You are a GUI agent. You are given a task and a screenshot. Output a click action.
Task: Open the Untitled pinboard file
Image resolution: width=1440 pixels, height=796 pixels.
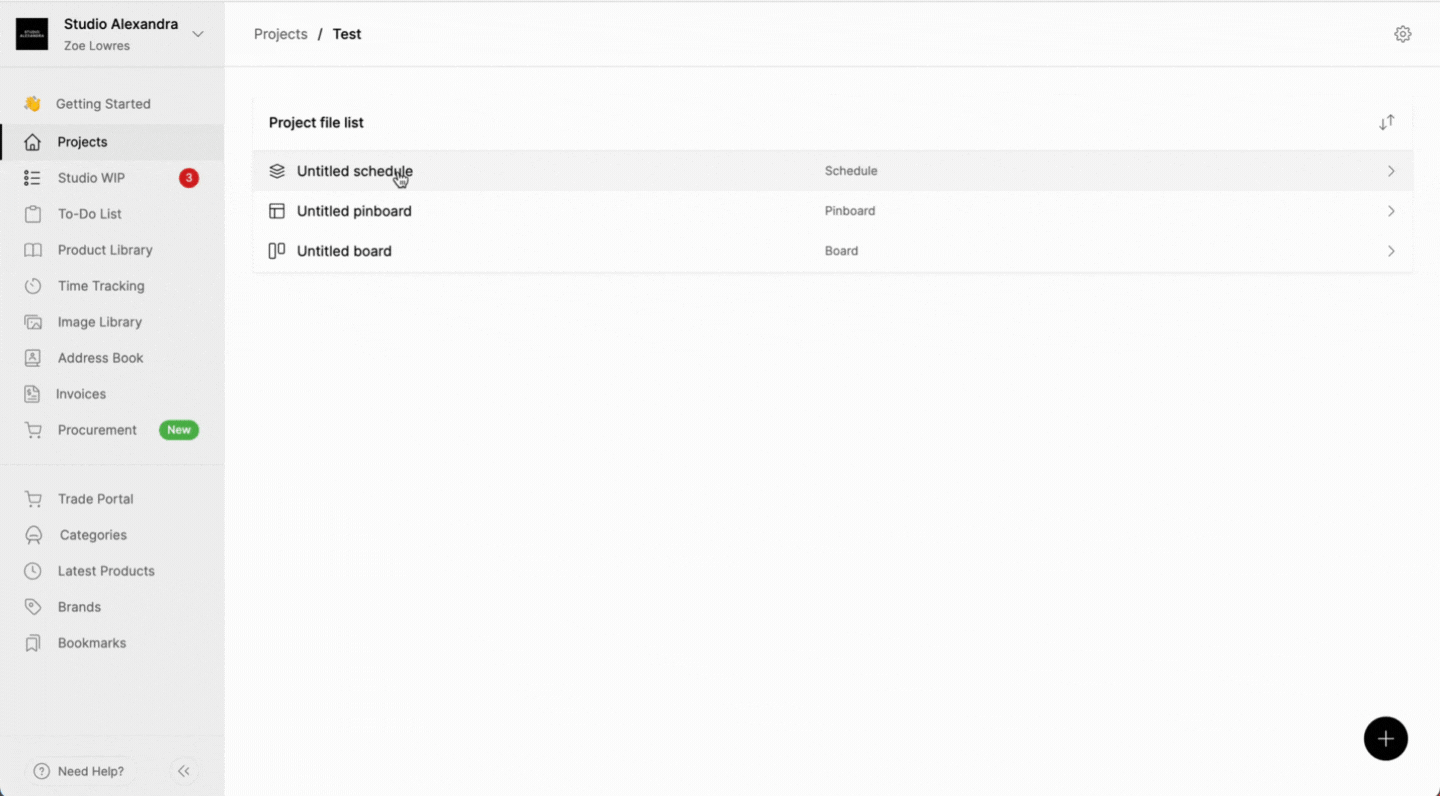pyautogui.click(x=354, y=211)
